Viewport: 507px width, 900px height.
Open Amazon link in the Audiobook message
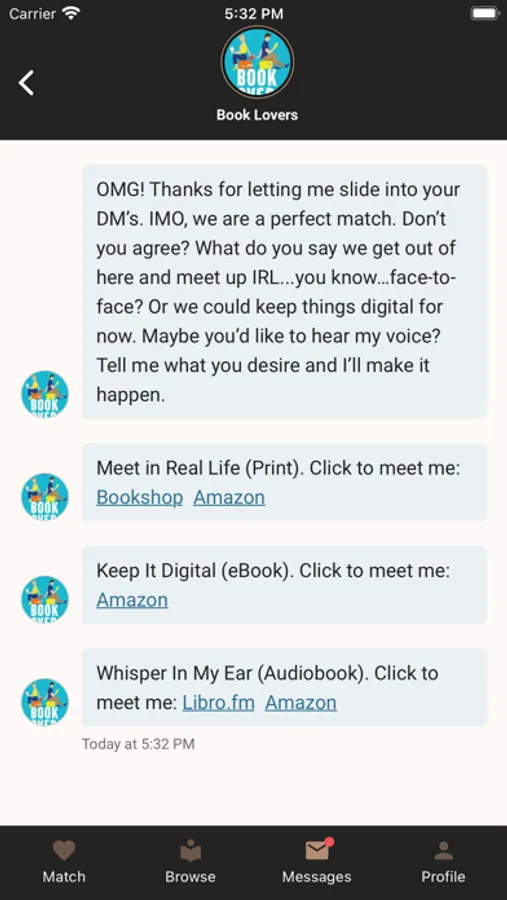(x=301, y=703)
